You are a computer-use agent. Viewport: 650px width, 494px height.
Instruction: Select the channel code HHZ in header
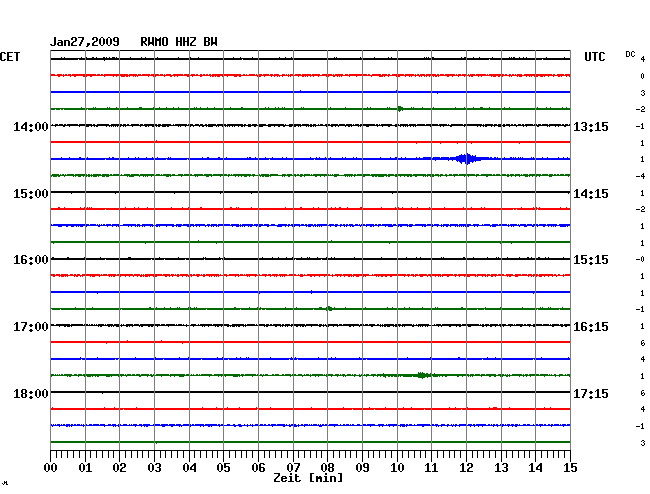tap(186, 42)
